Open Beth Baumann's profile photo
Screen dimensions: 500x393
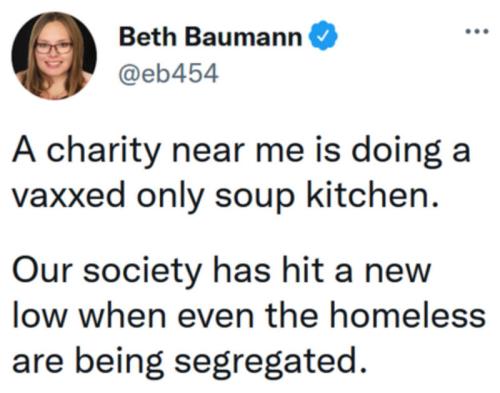[x=54, y=55]
